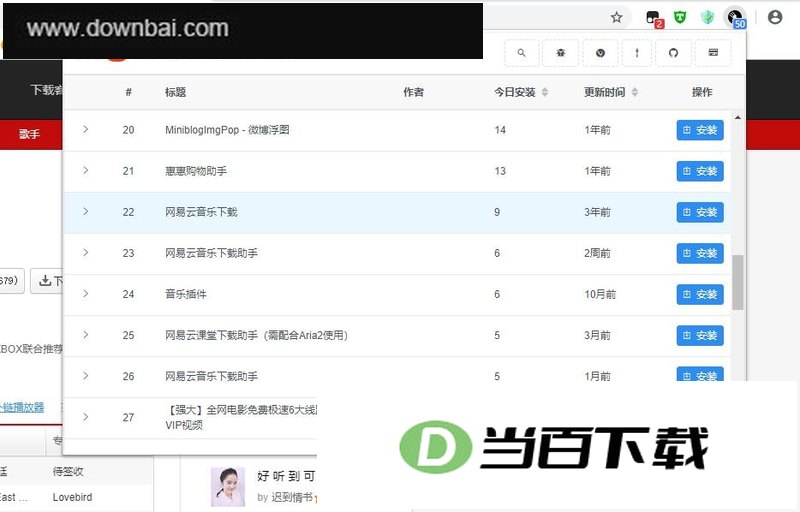Viewport: 800px width, 512px height.
Task: Sort by 更新时间 column arrows
Action: [635, 92]
